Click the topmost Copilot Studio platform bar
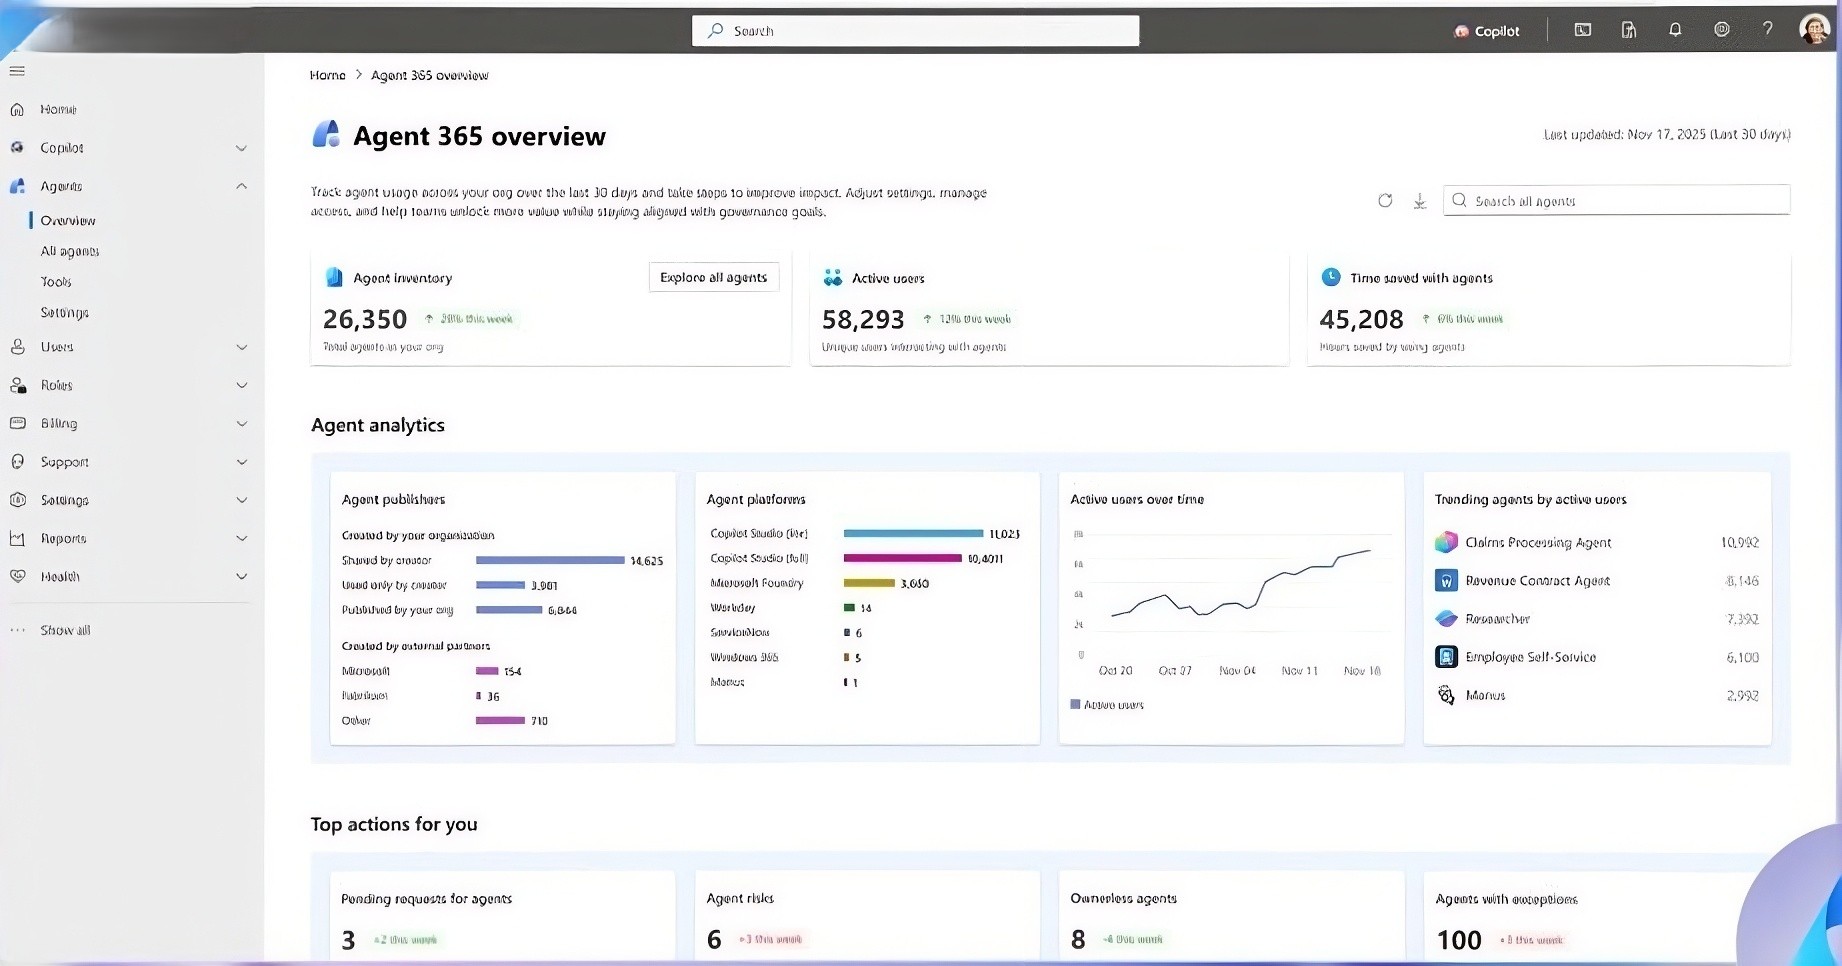The height and width of the screenshot is (966, 1842). point(913,533)
